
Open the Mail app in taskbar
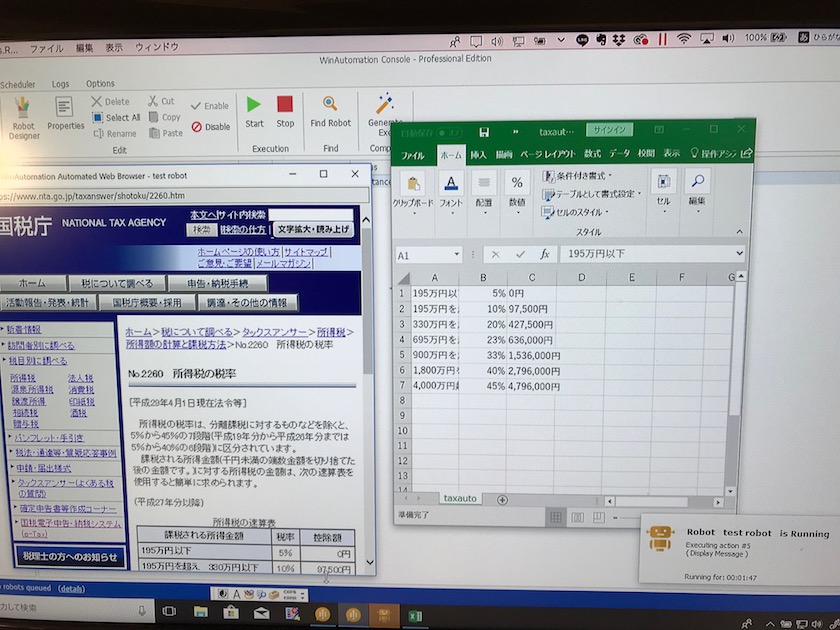point(261,613)
